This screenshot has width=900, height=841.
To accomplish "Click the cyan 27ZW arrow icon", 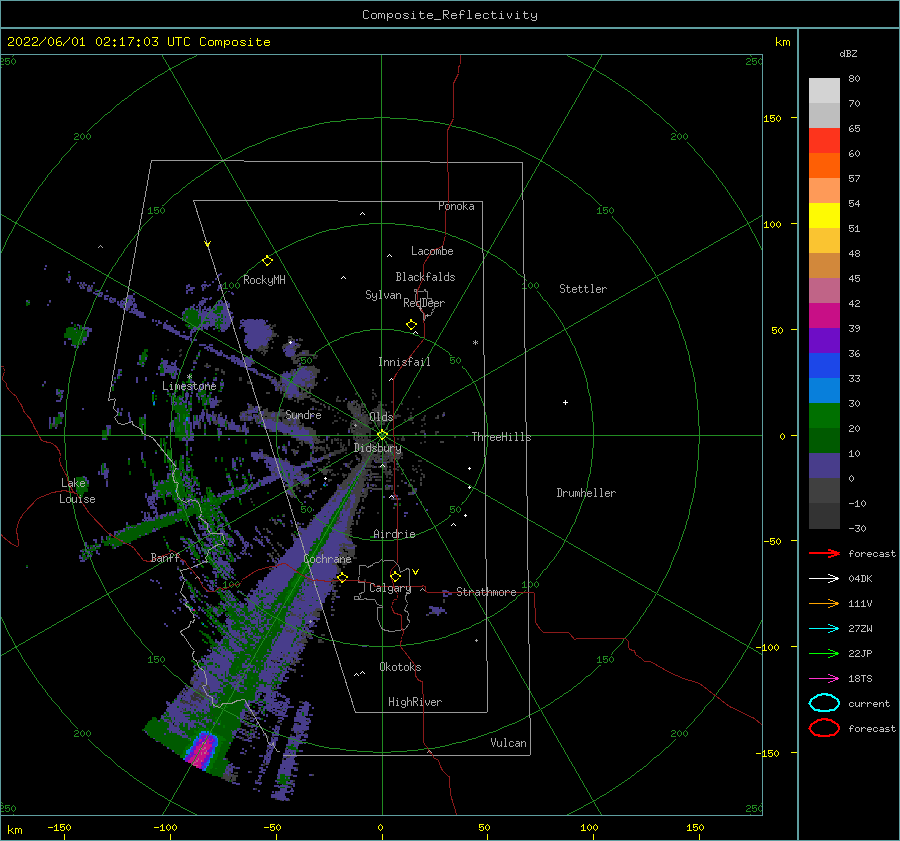I will coord(824,629).
